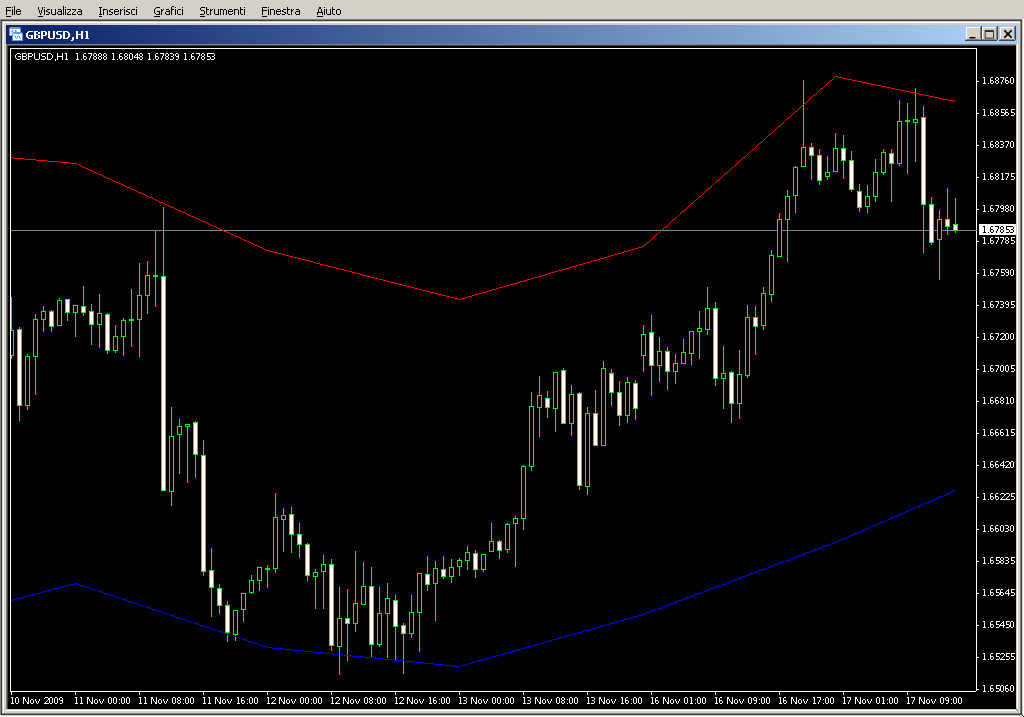Click the 1.66225 price scale label

click(999, 496)
